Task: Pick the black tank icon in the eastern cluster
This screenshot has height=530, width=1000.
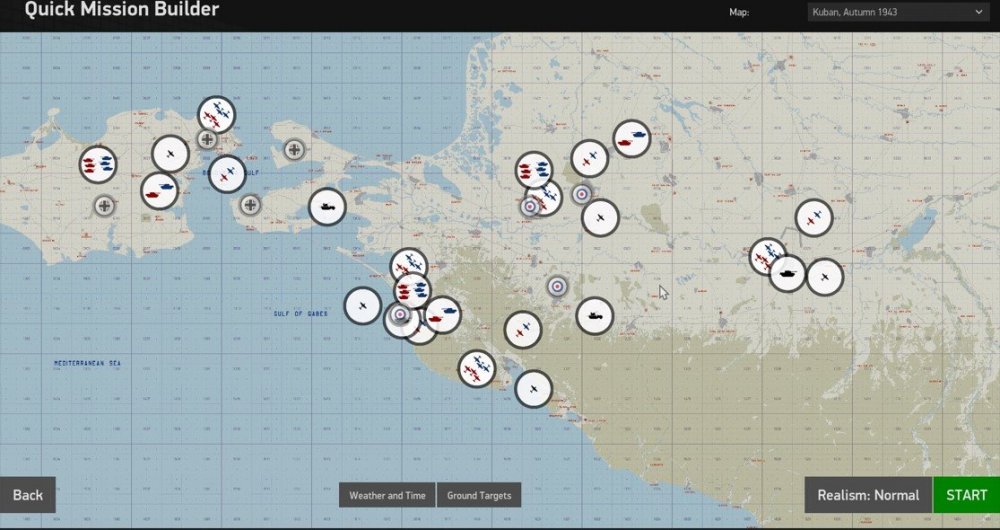Action: 788,274
